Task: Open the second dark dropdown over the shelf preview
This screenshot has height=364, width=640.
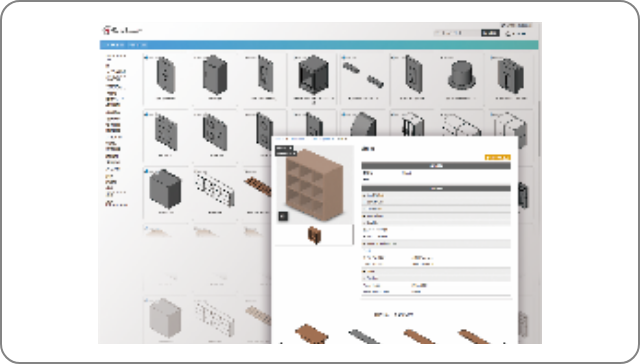Action: [286, 153]
